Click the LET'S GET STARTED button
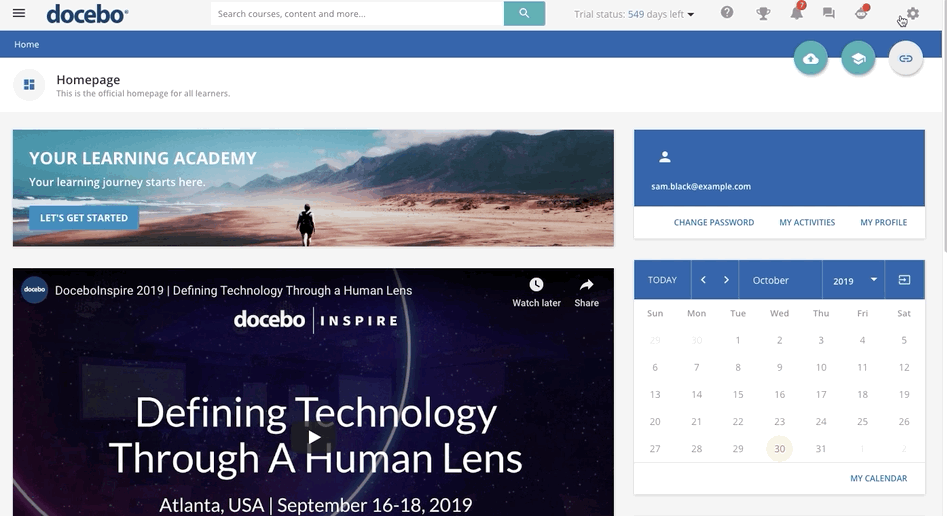This screenshot has height=516, width=947. coord(84,218)
